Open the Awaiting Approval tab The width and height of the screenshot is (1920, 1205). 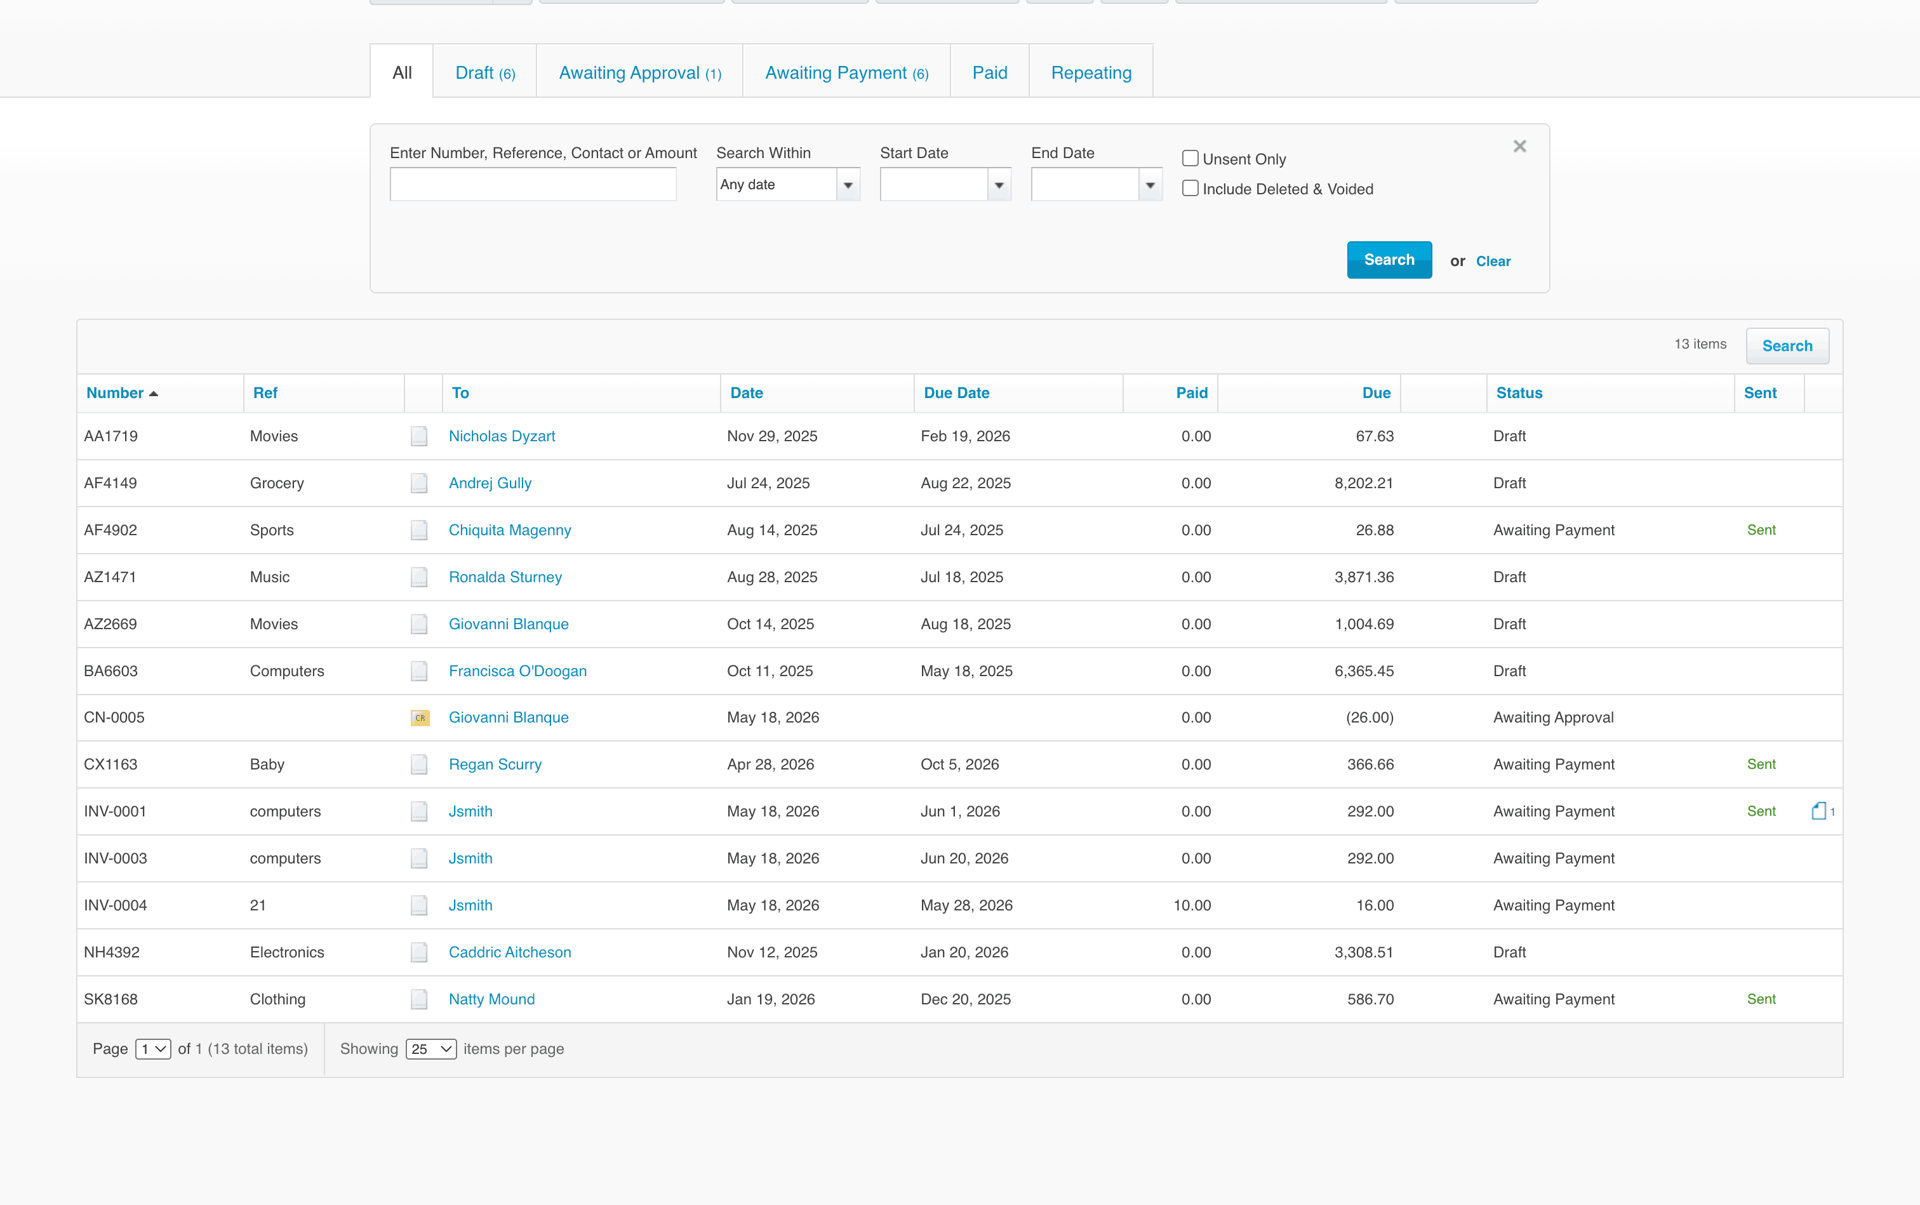[640, 72]
